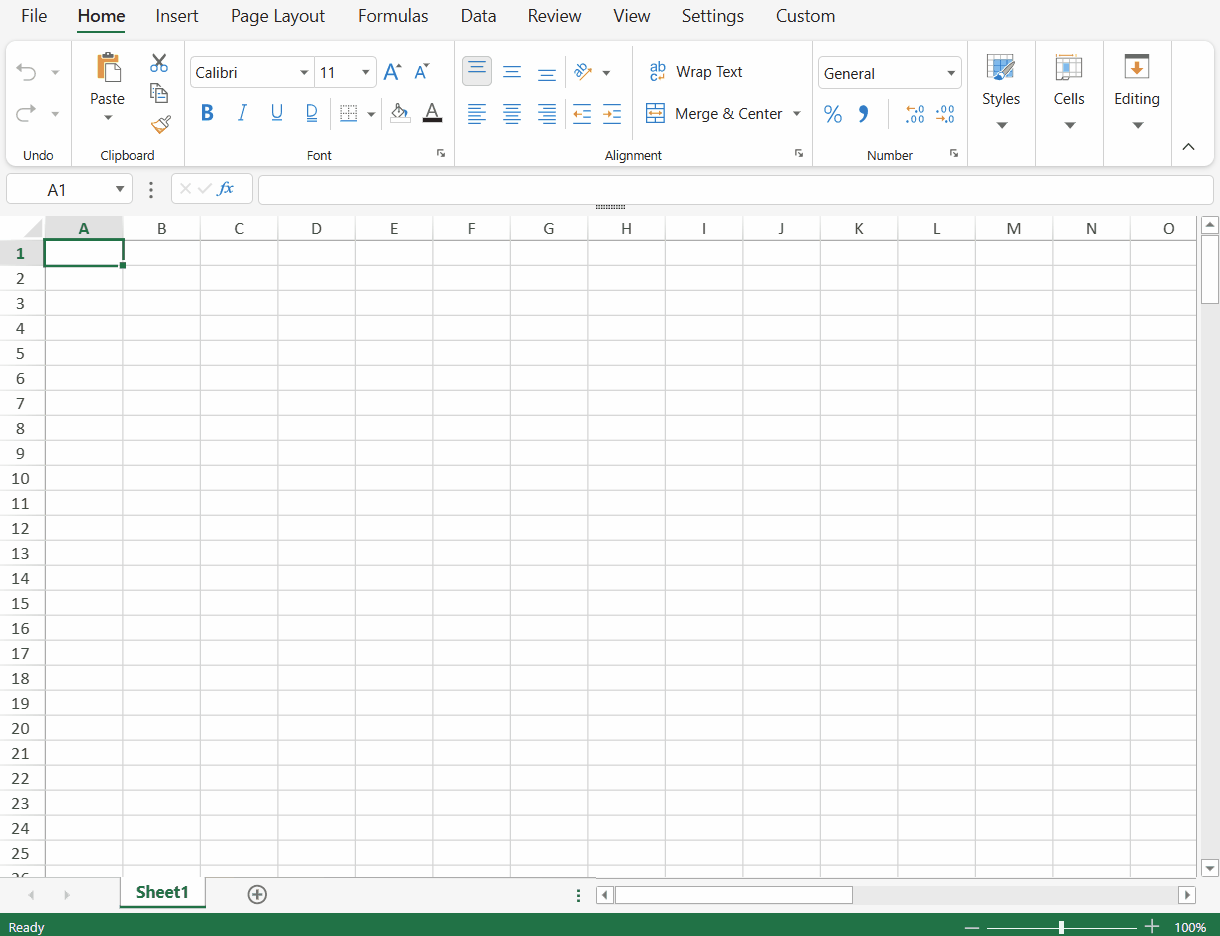Open the Number dialog launcher
Viewport: 1220px width, 936px height.
(x=954, y=153)
